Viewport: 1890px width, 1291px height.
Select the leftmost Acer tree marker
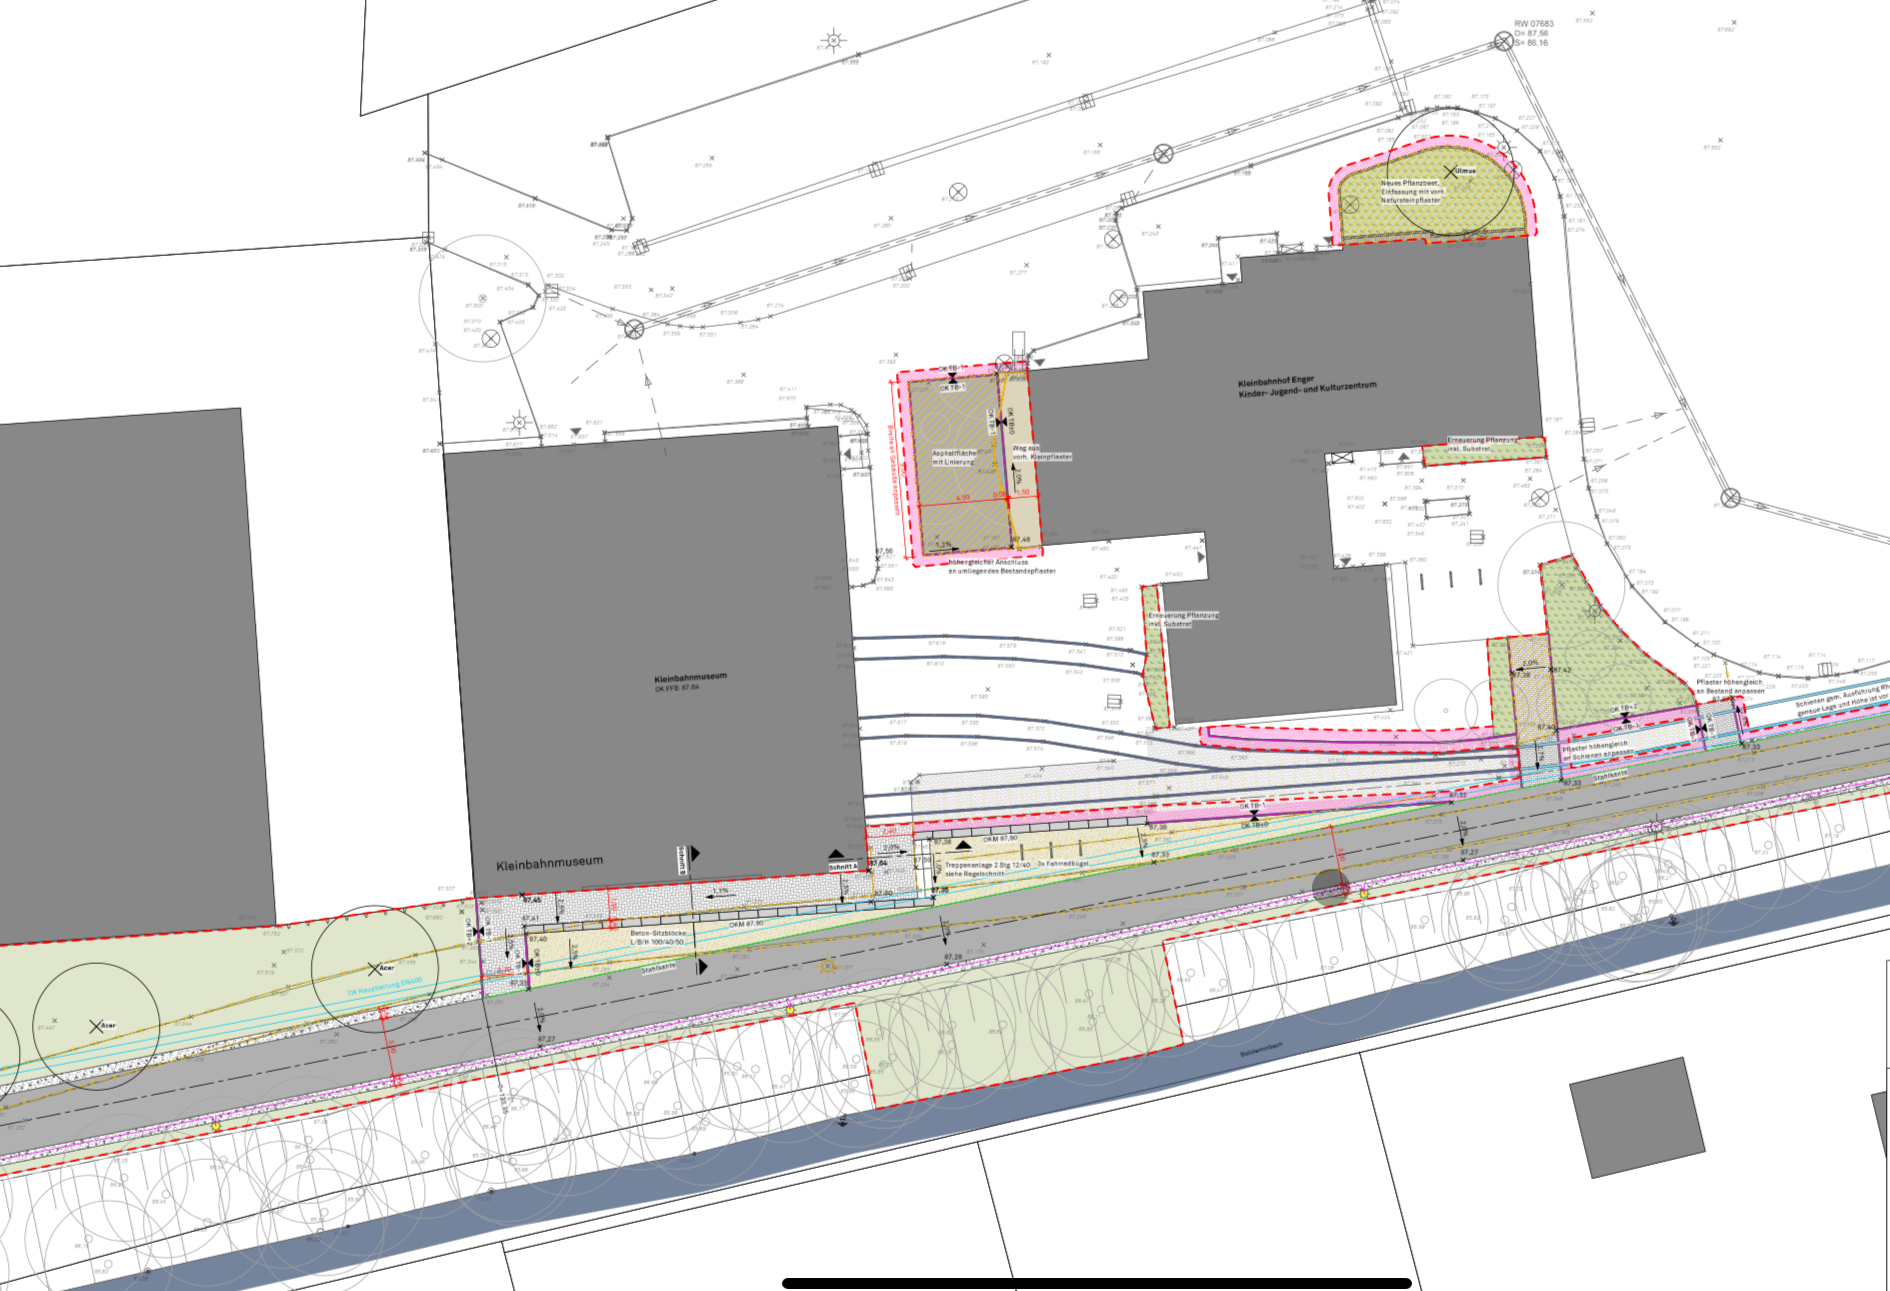tap(97, 1026)
